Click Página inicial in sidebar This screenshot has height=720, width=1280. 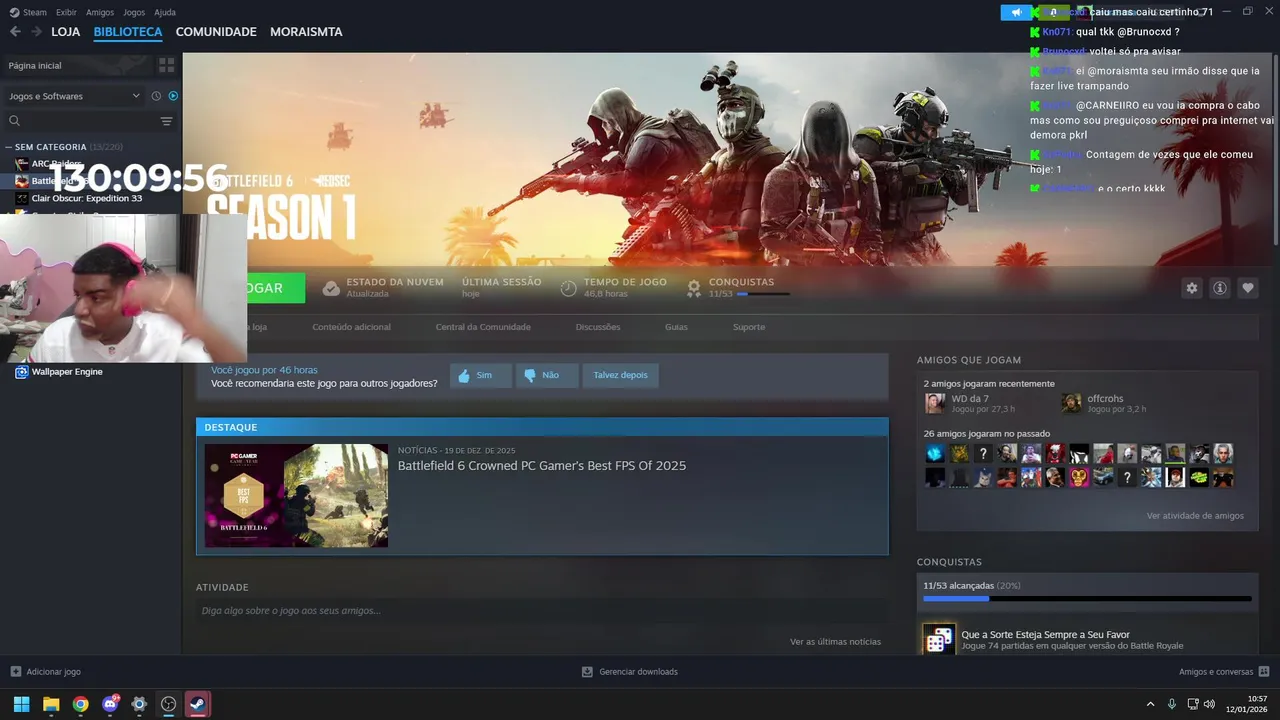(35, 65)
